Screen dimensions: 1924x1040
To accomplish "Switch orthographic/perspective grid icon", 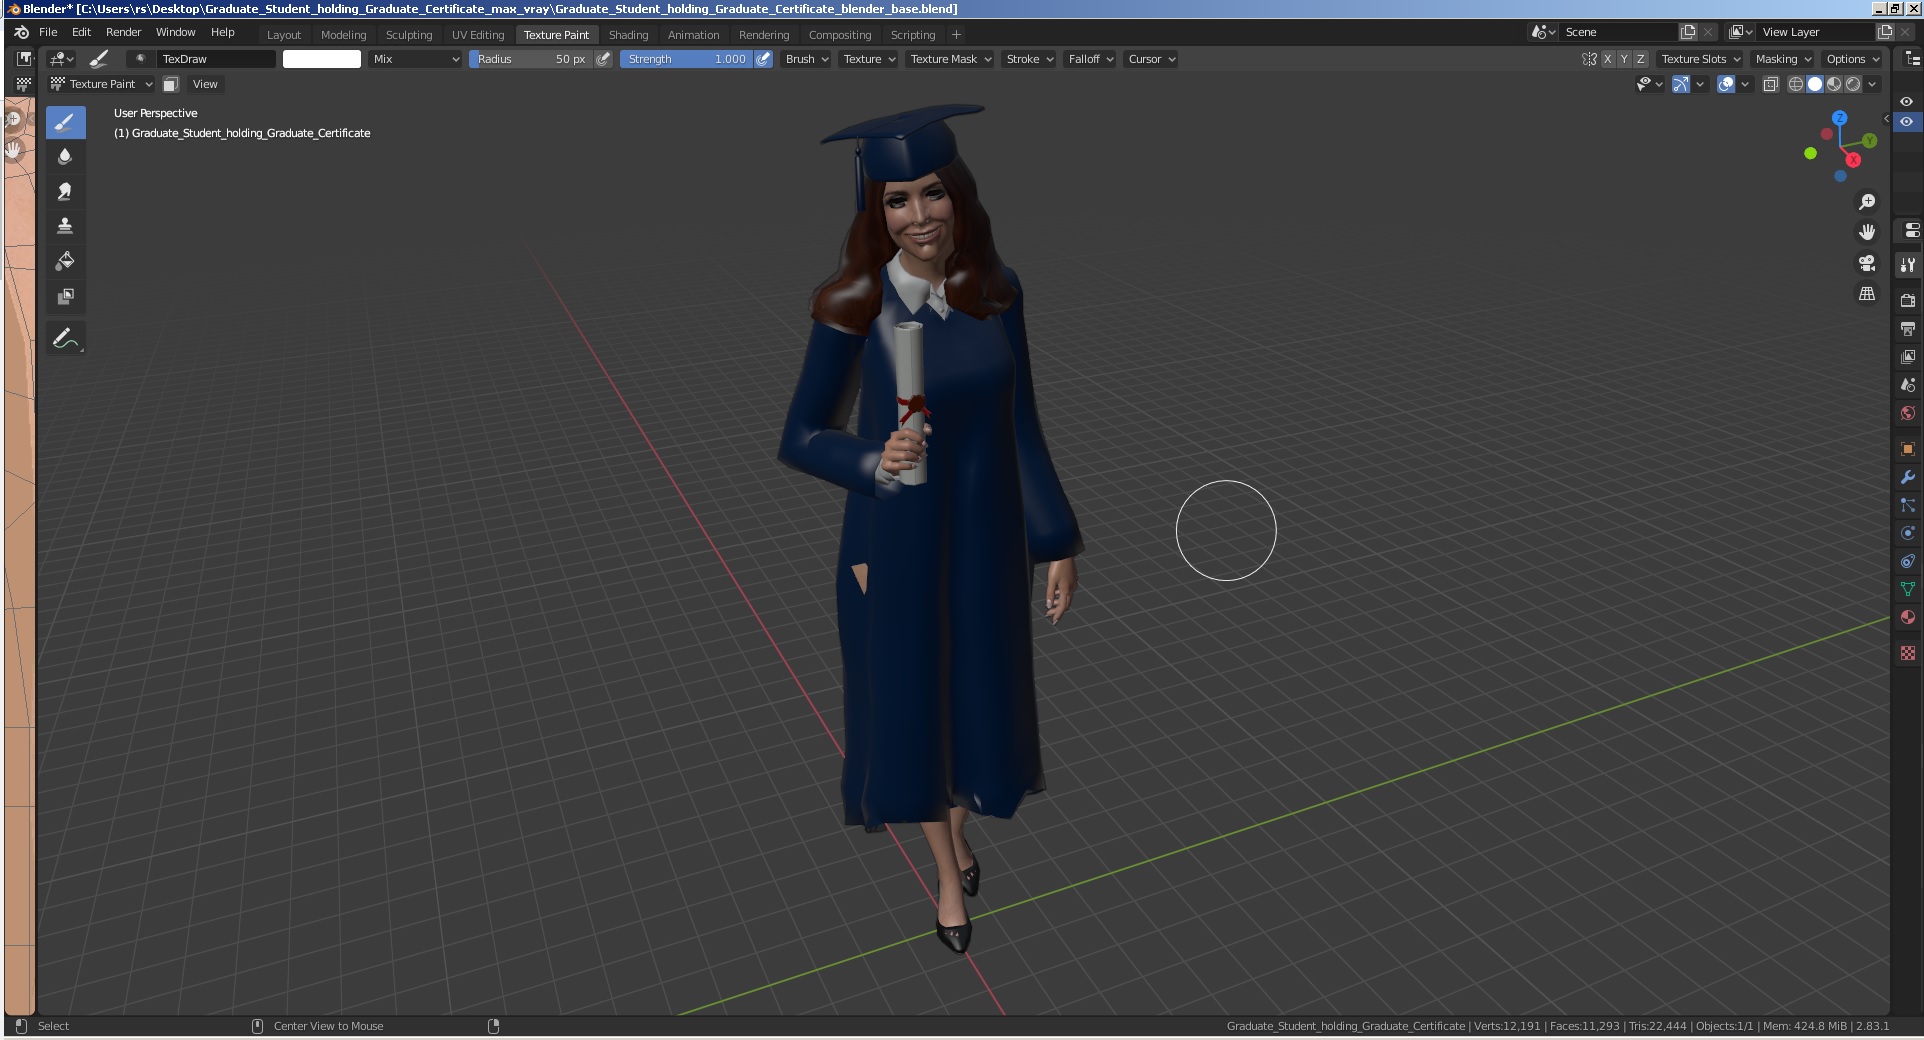I will point(1867,294).
